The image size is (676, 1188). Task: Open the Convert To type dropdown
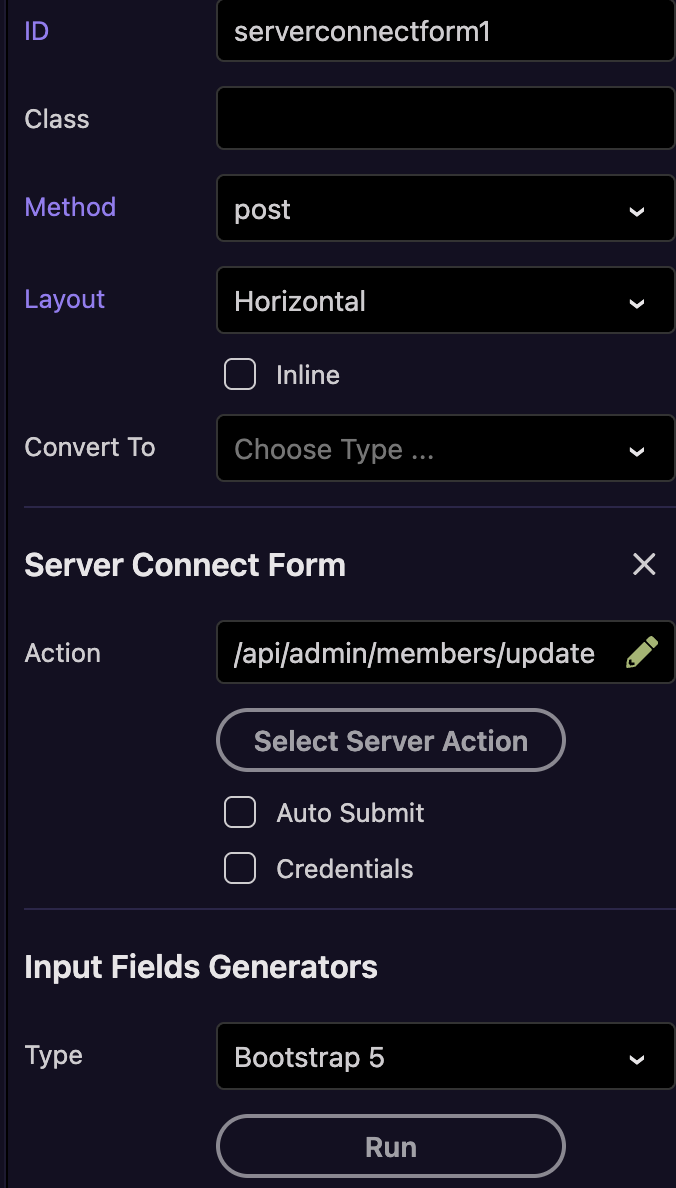pos(445,449)
